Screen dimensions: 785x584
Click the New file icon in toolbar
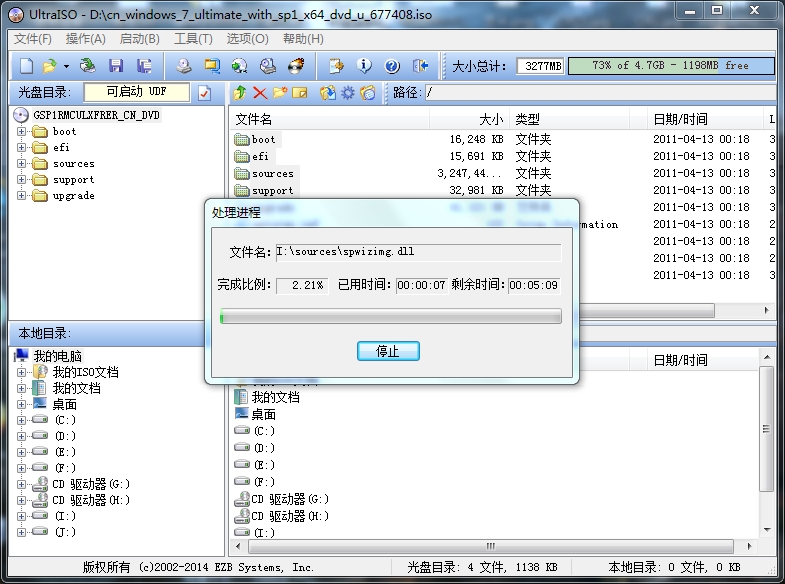pyautogui.click(x=27, y=66)
